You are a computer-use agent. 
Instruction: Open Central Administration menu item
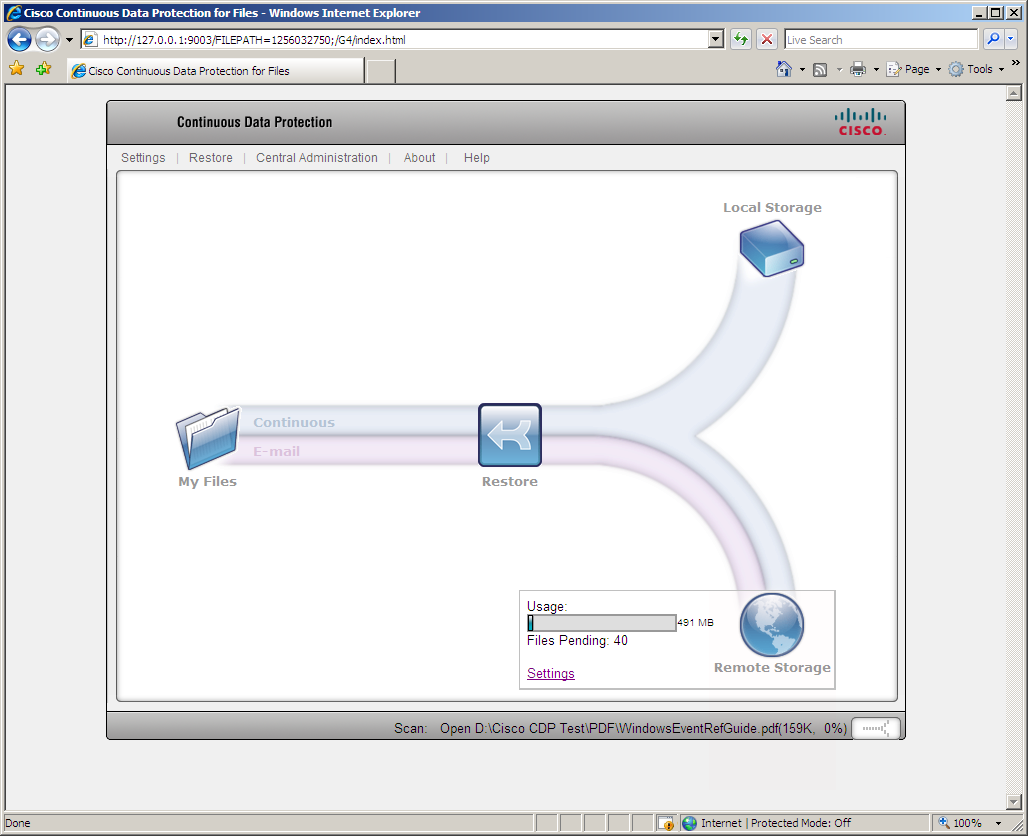[317, 158]
